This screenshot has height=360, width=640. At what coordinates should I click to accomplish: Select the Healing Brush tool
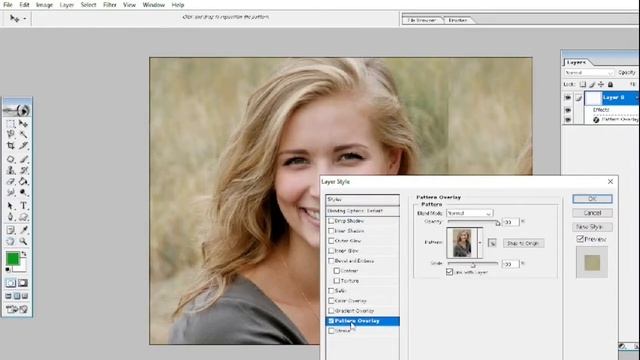(x=11, y=159)
